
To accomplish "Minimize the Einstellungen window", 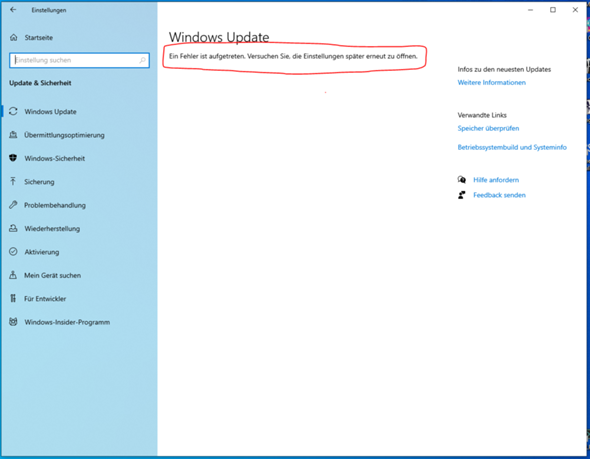I will click(531, 10).
